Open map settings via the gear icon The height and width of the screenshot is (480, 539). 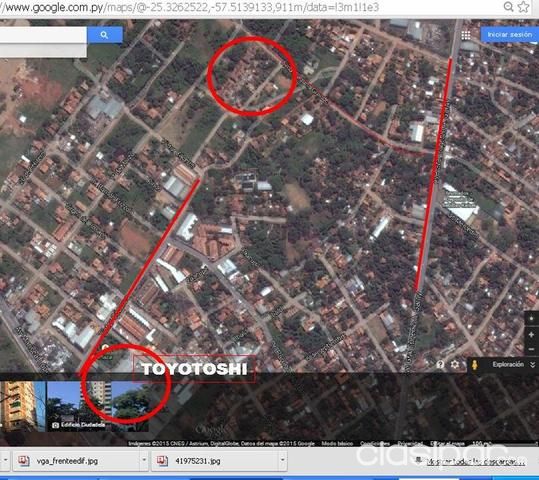coord(454,364)
